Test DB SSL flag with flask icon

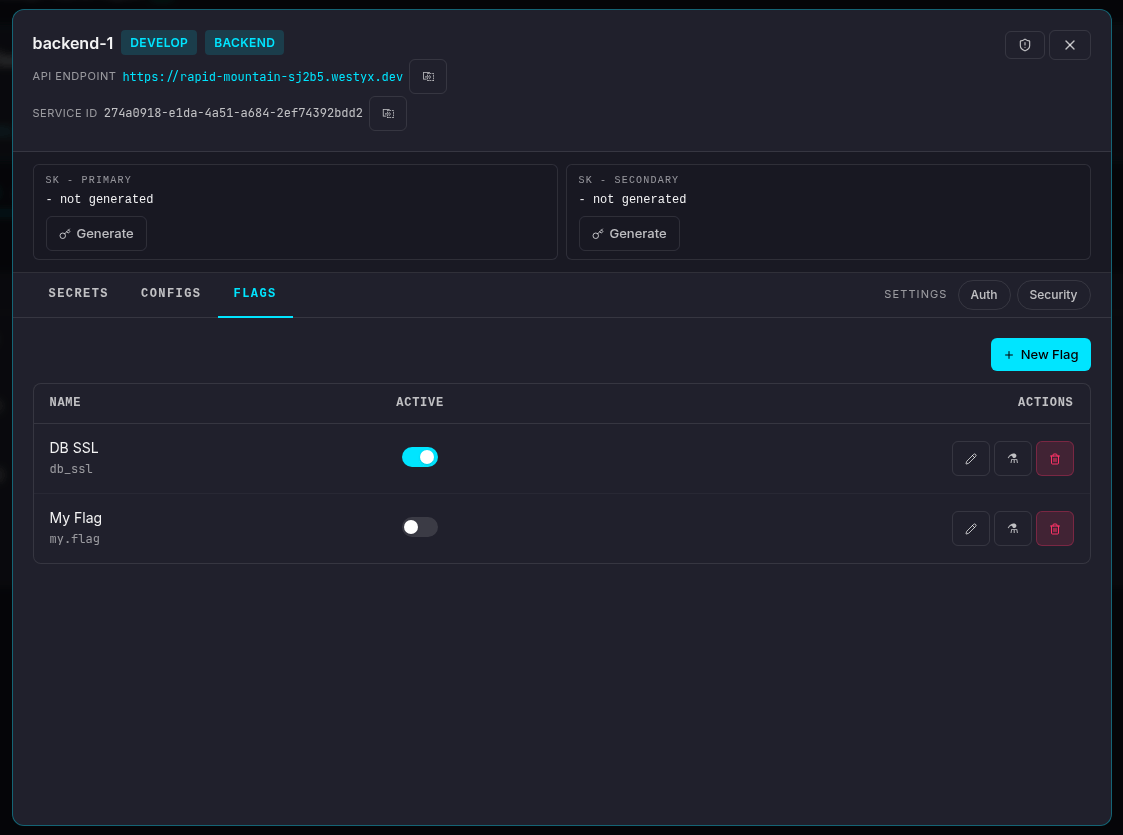click(1013, 459)
